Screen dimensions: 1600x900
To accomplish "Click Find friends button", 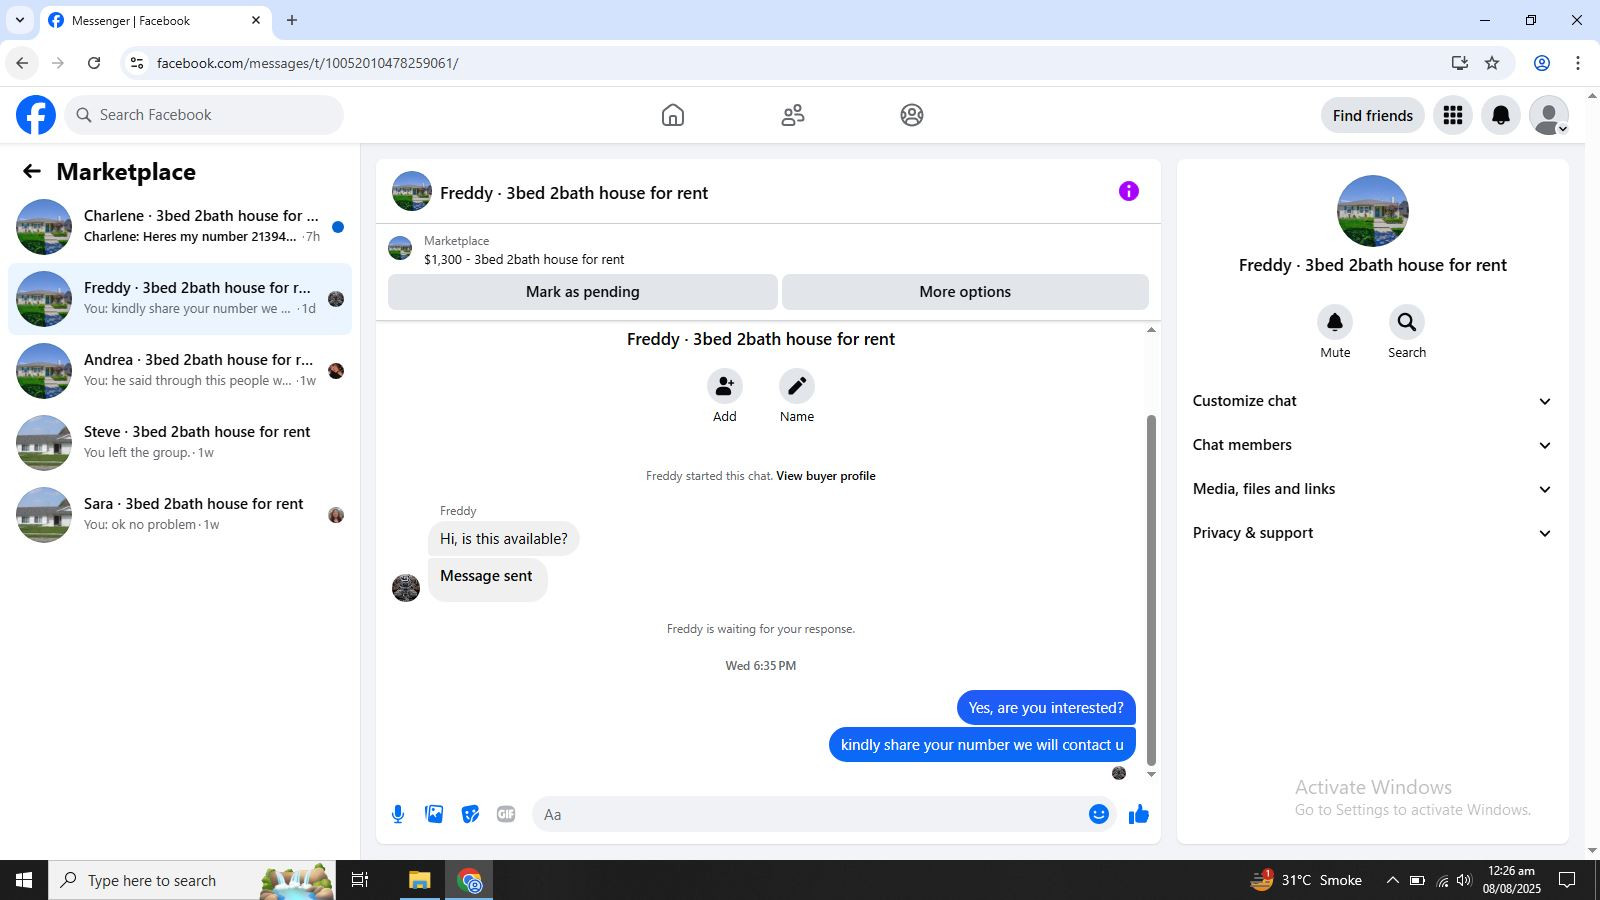I will pos(1372,115).
